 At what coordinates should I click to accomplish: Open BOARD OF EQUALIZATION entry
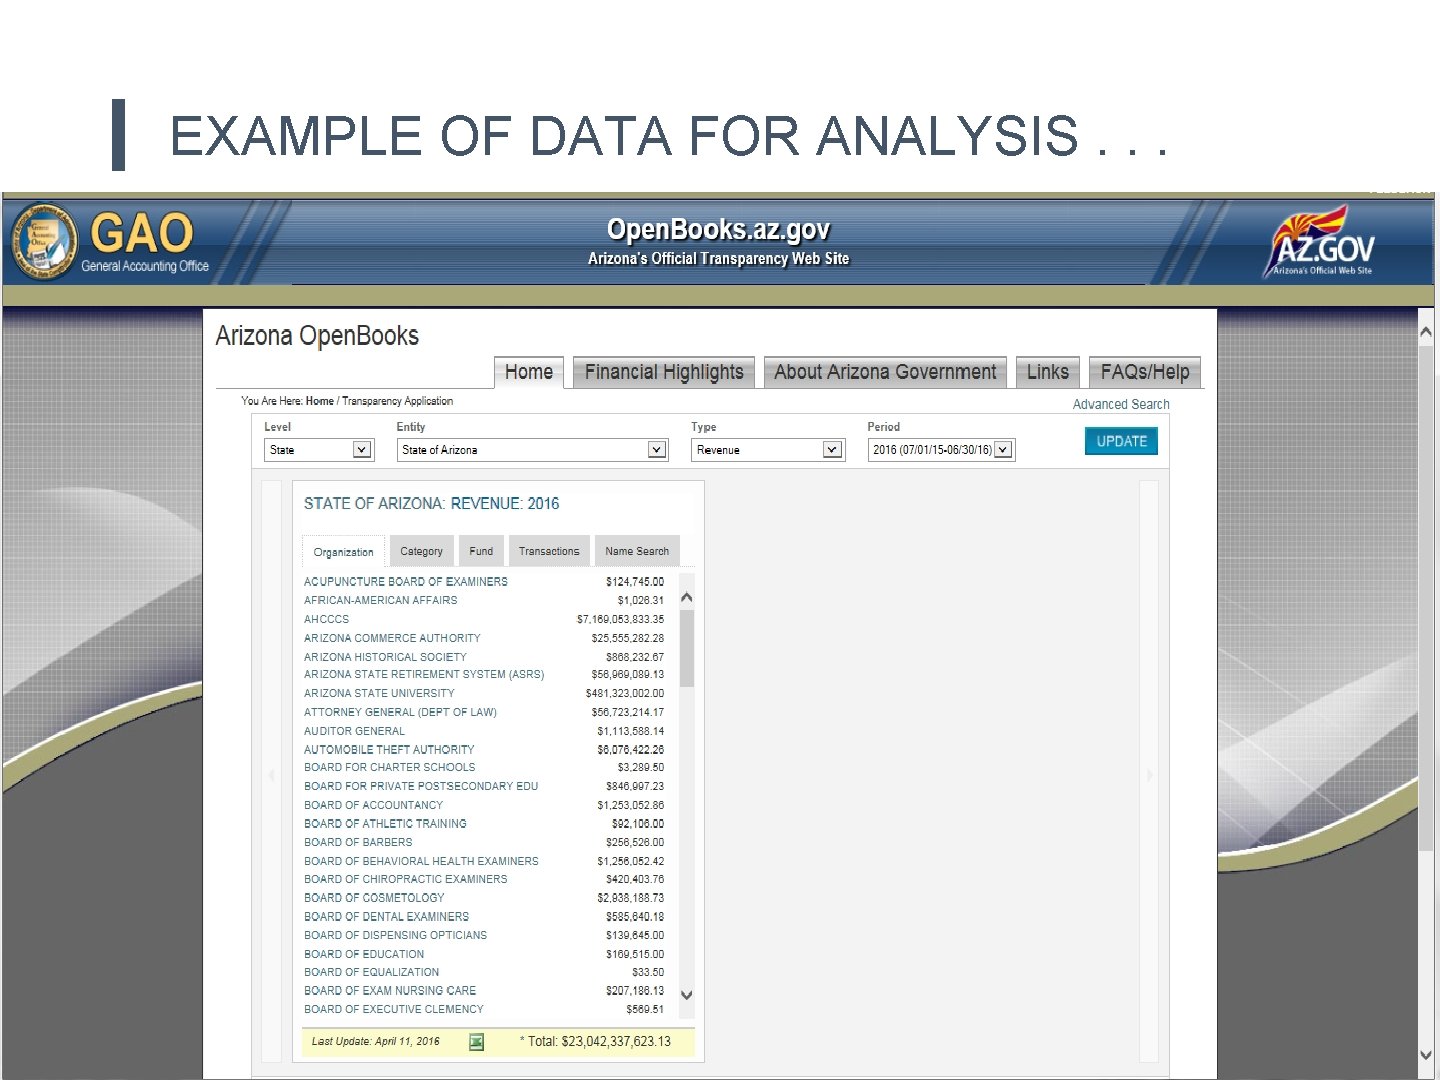point(371,973)
